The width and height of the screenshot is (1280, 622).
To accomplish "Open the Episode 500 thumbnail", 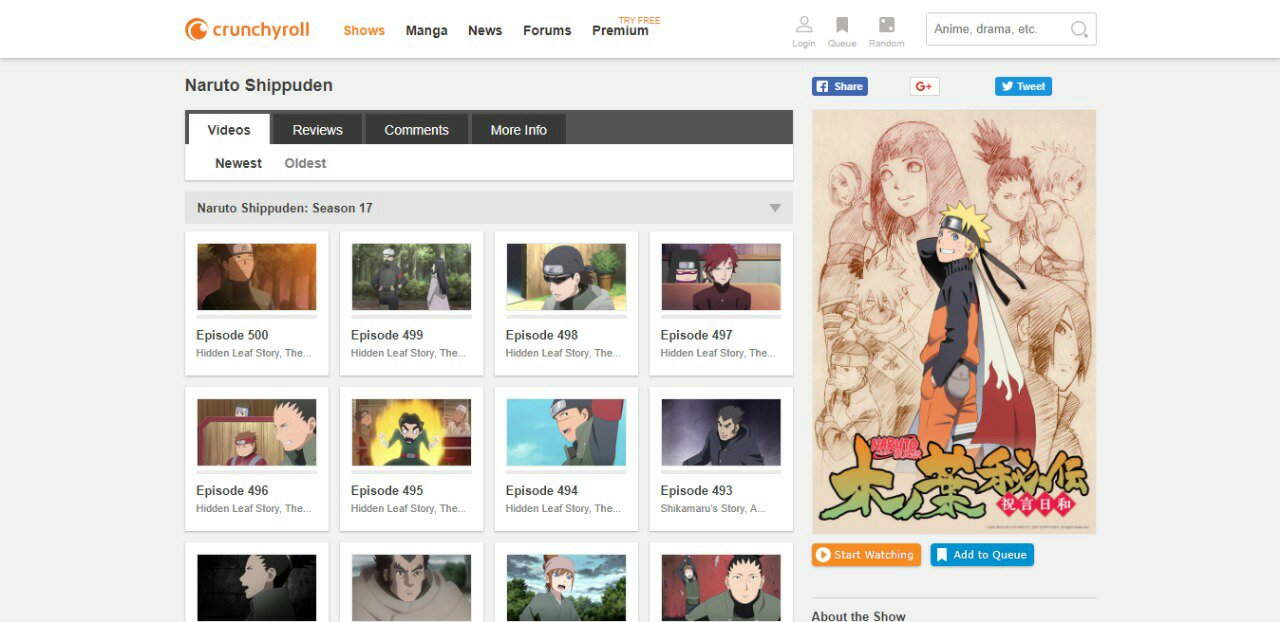I will [x=257, y=277].
